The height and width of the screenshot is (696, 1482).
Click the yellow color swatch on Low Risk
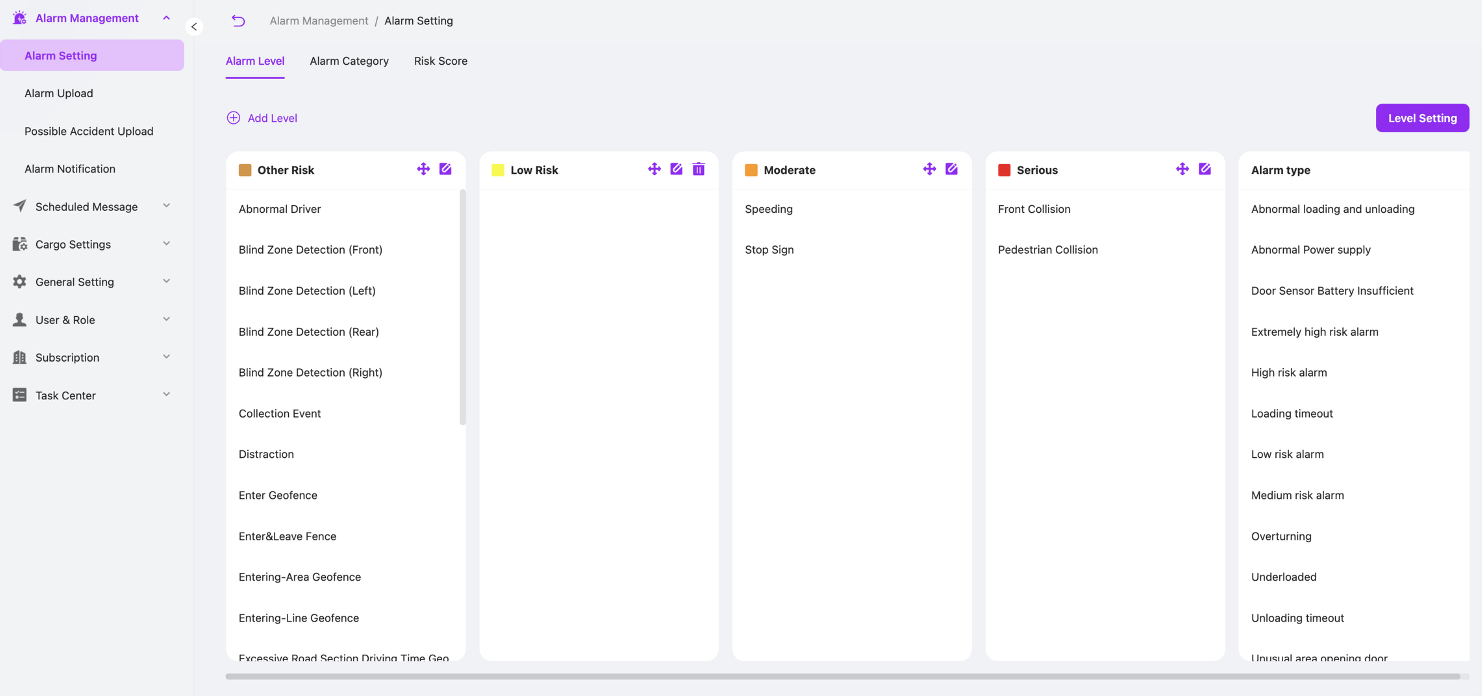pos(497,170)
